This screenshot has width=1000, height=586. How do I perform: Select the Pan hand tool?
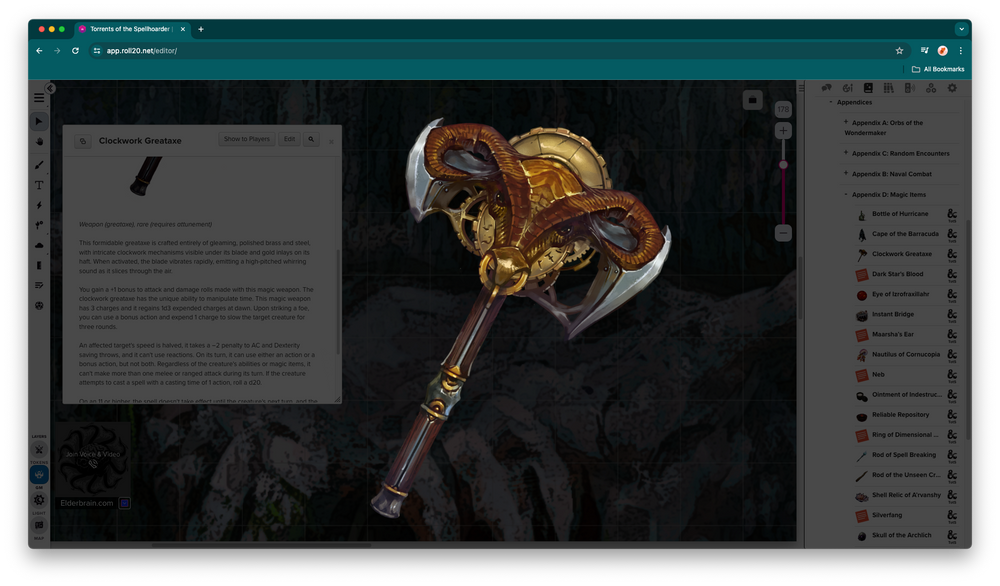point(39,142)
